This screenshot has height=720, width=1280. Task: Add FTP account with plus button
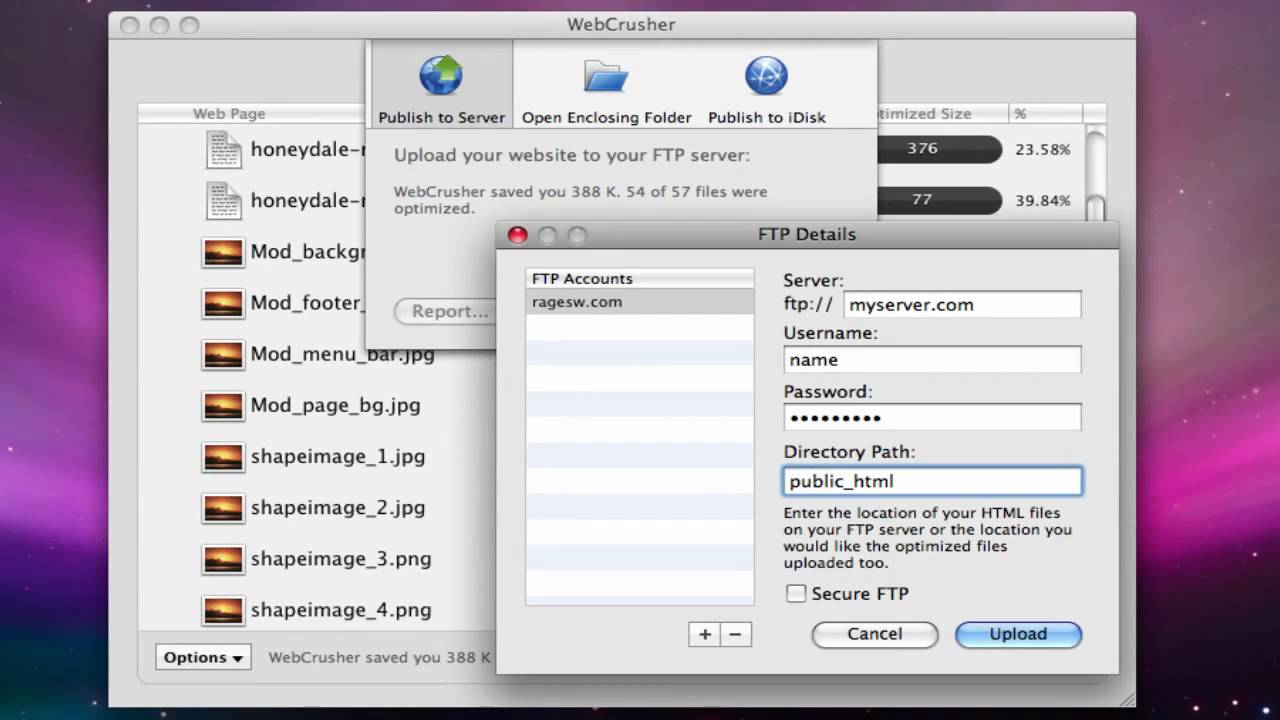705,634
